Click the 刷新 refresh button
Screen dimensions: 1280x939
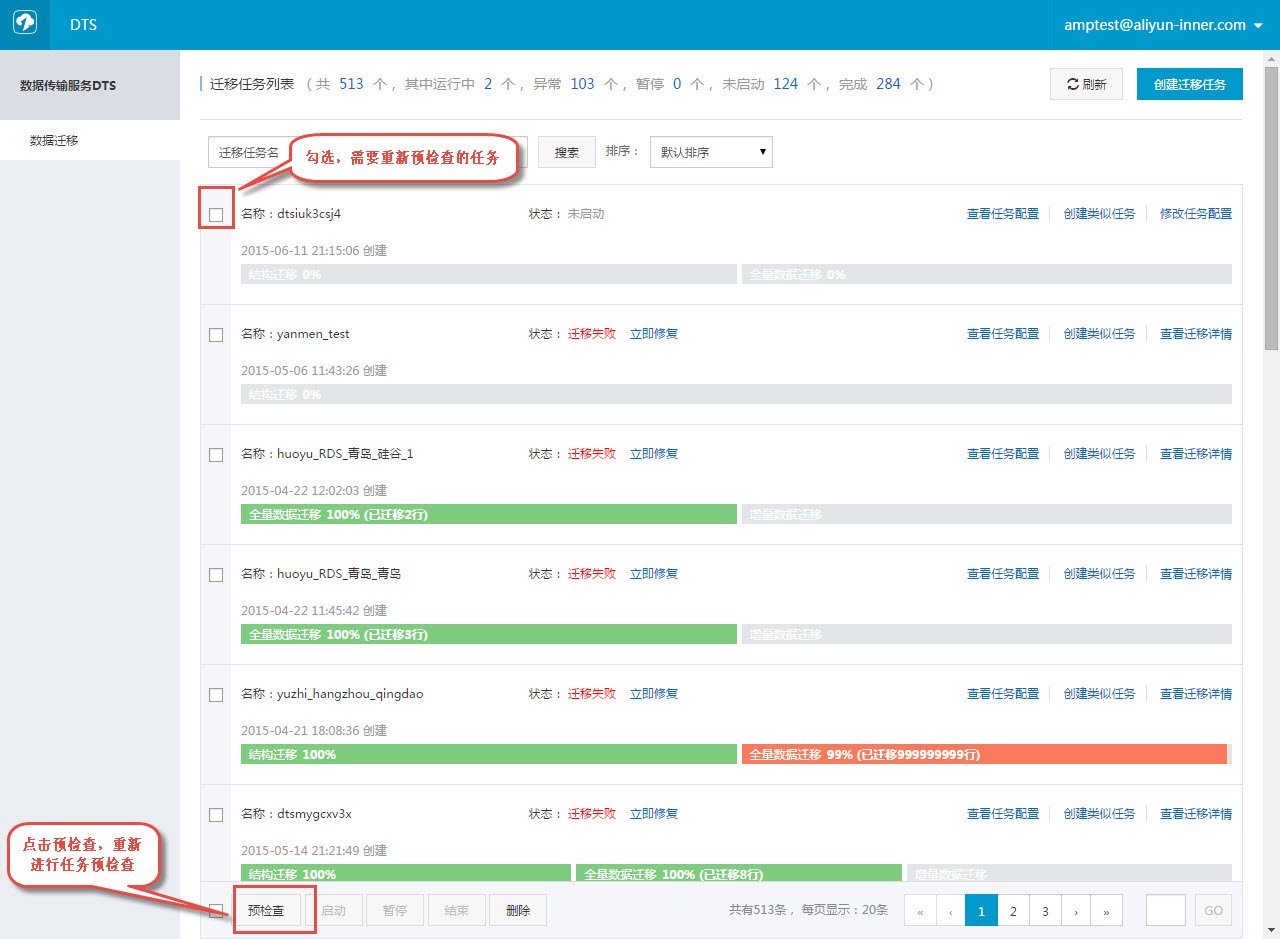(1086, 85)
